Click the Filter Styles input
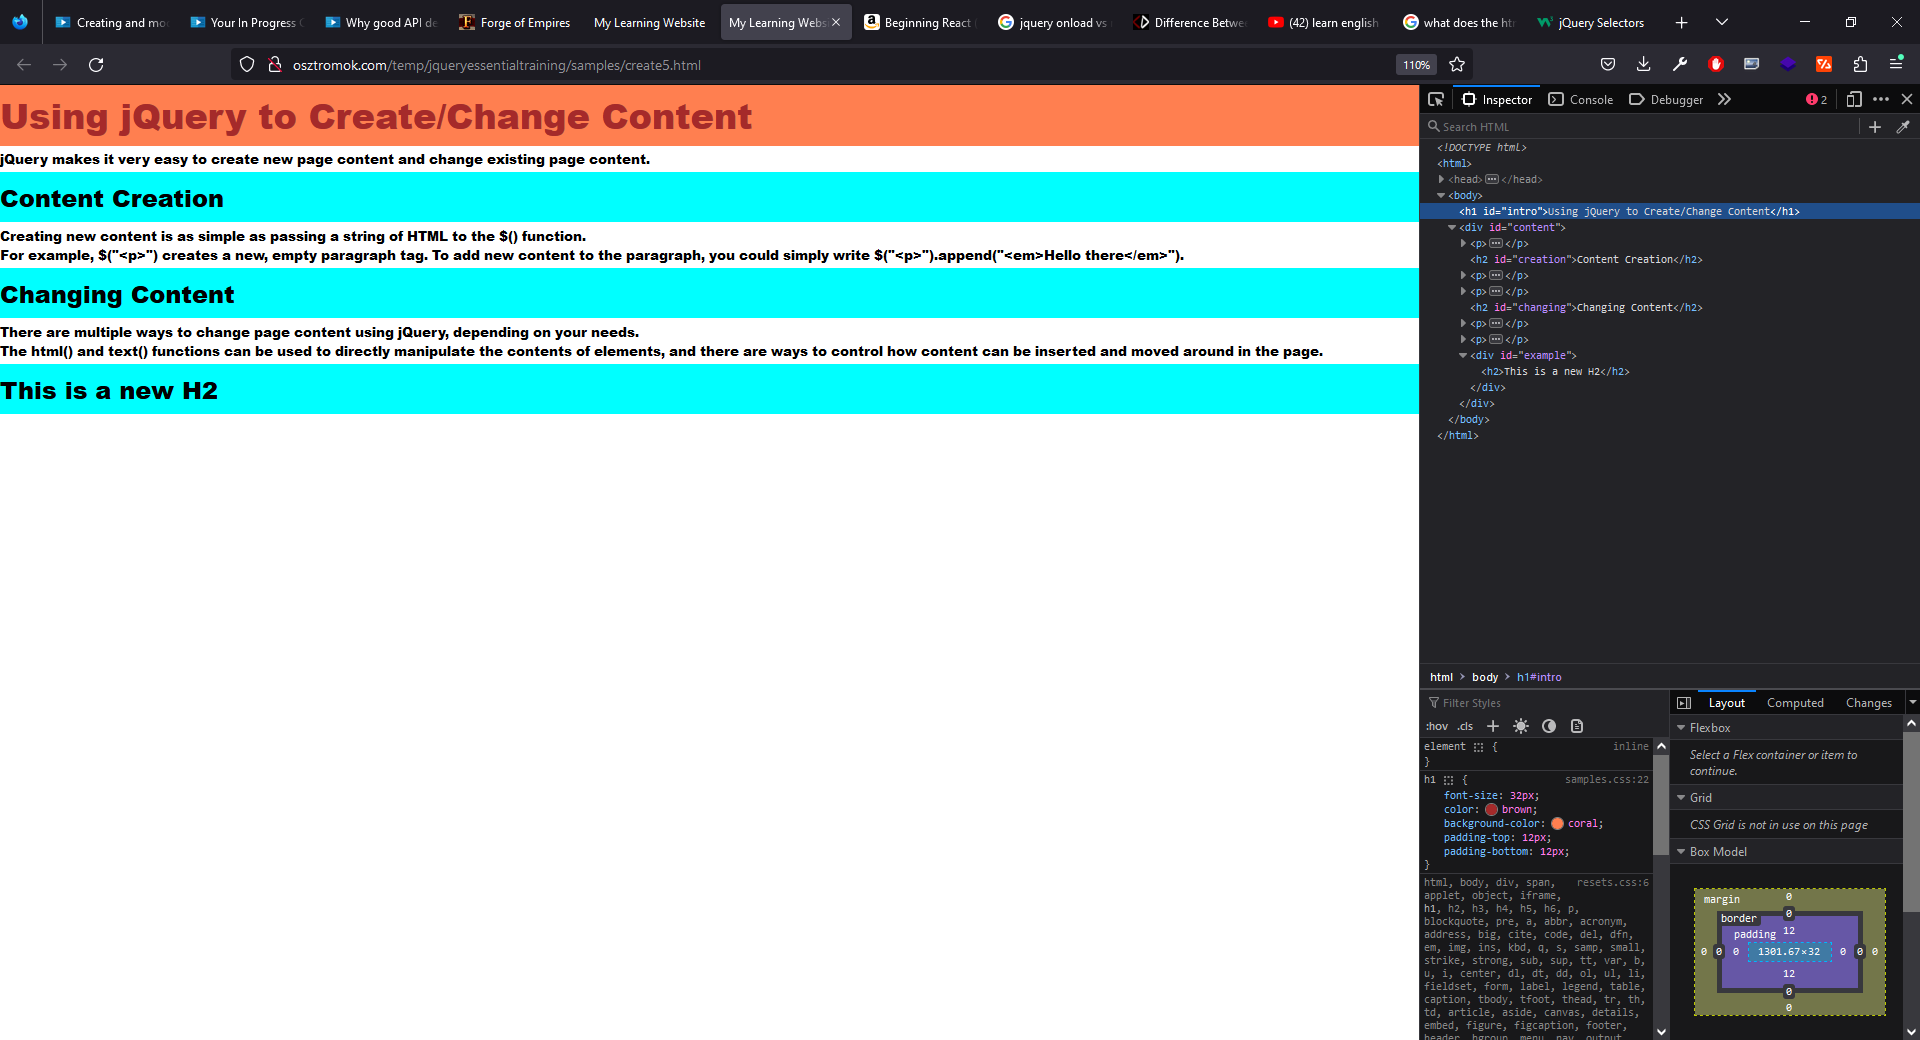This screenshot has width=1920, height=1040. [1545, 703]
